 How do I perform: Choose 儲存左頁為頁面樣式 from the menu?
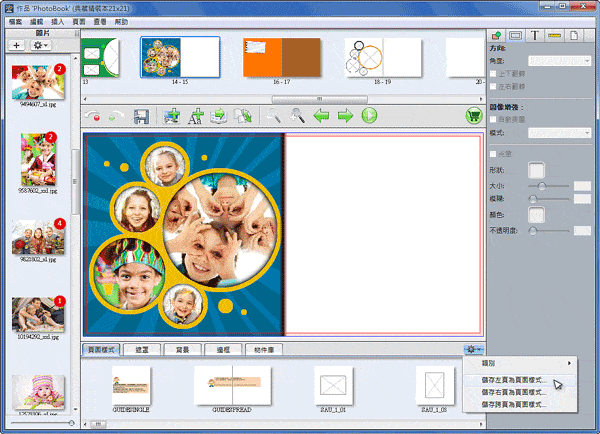(515, 381)
